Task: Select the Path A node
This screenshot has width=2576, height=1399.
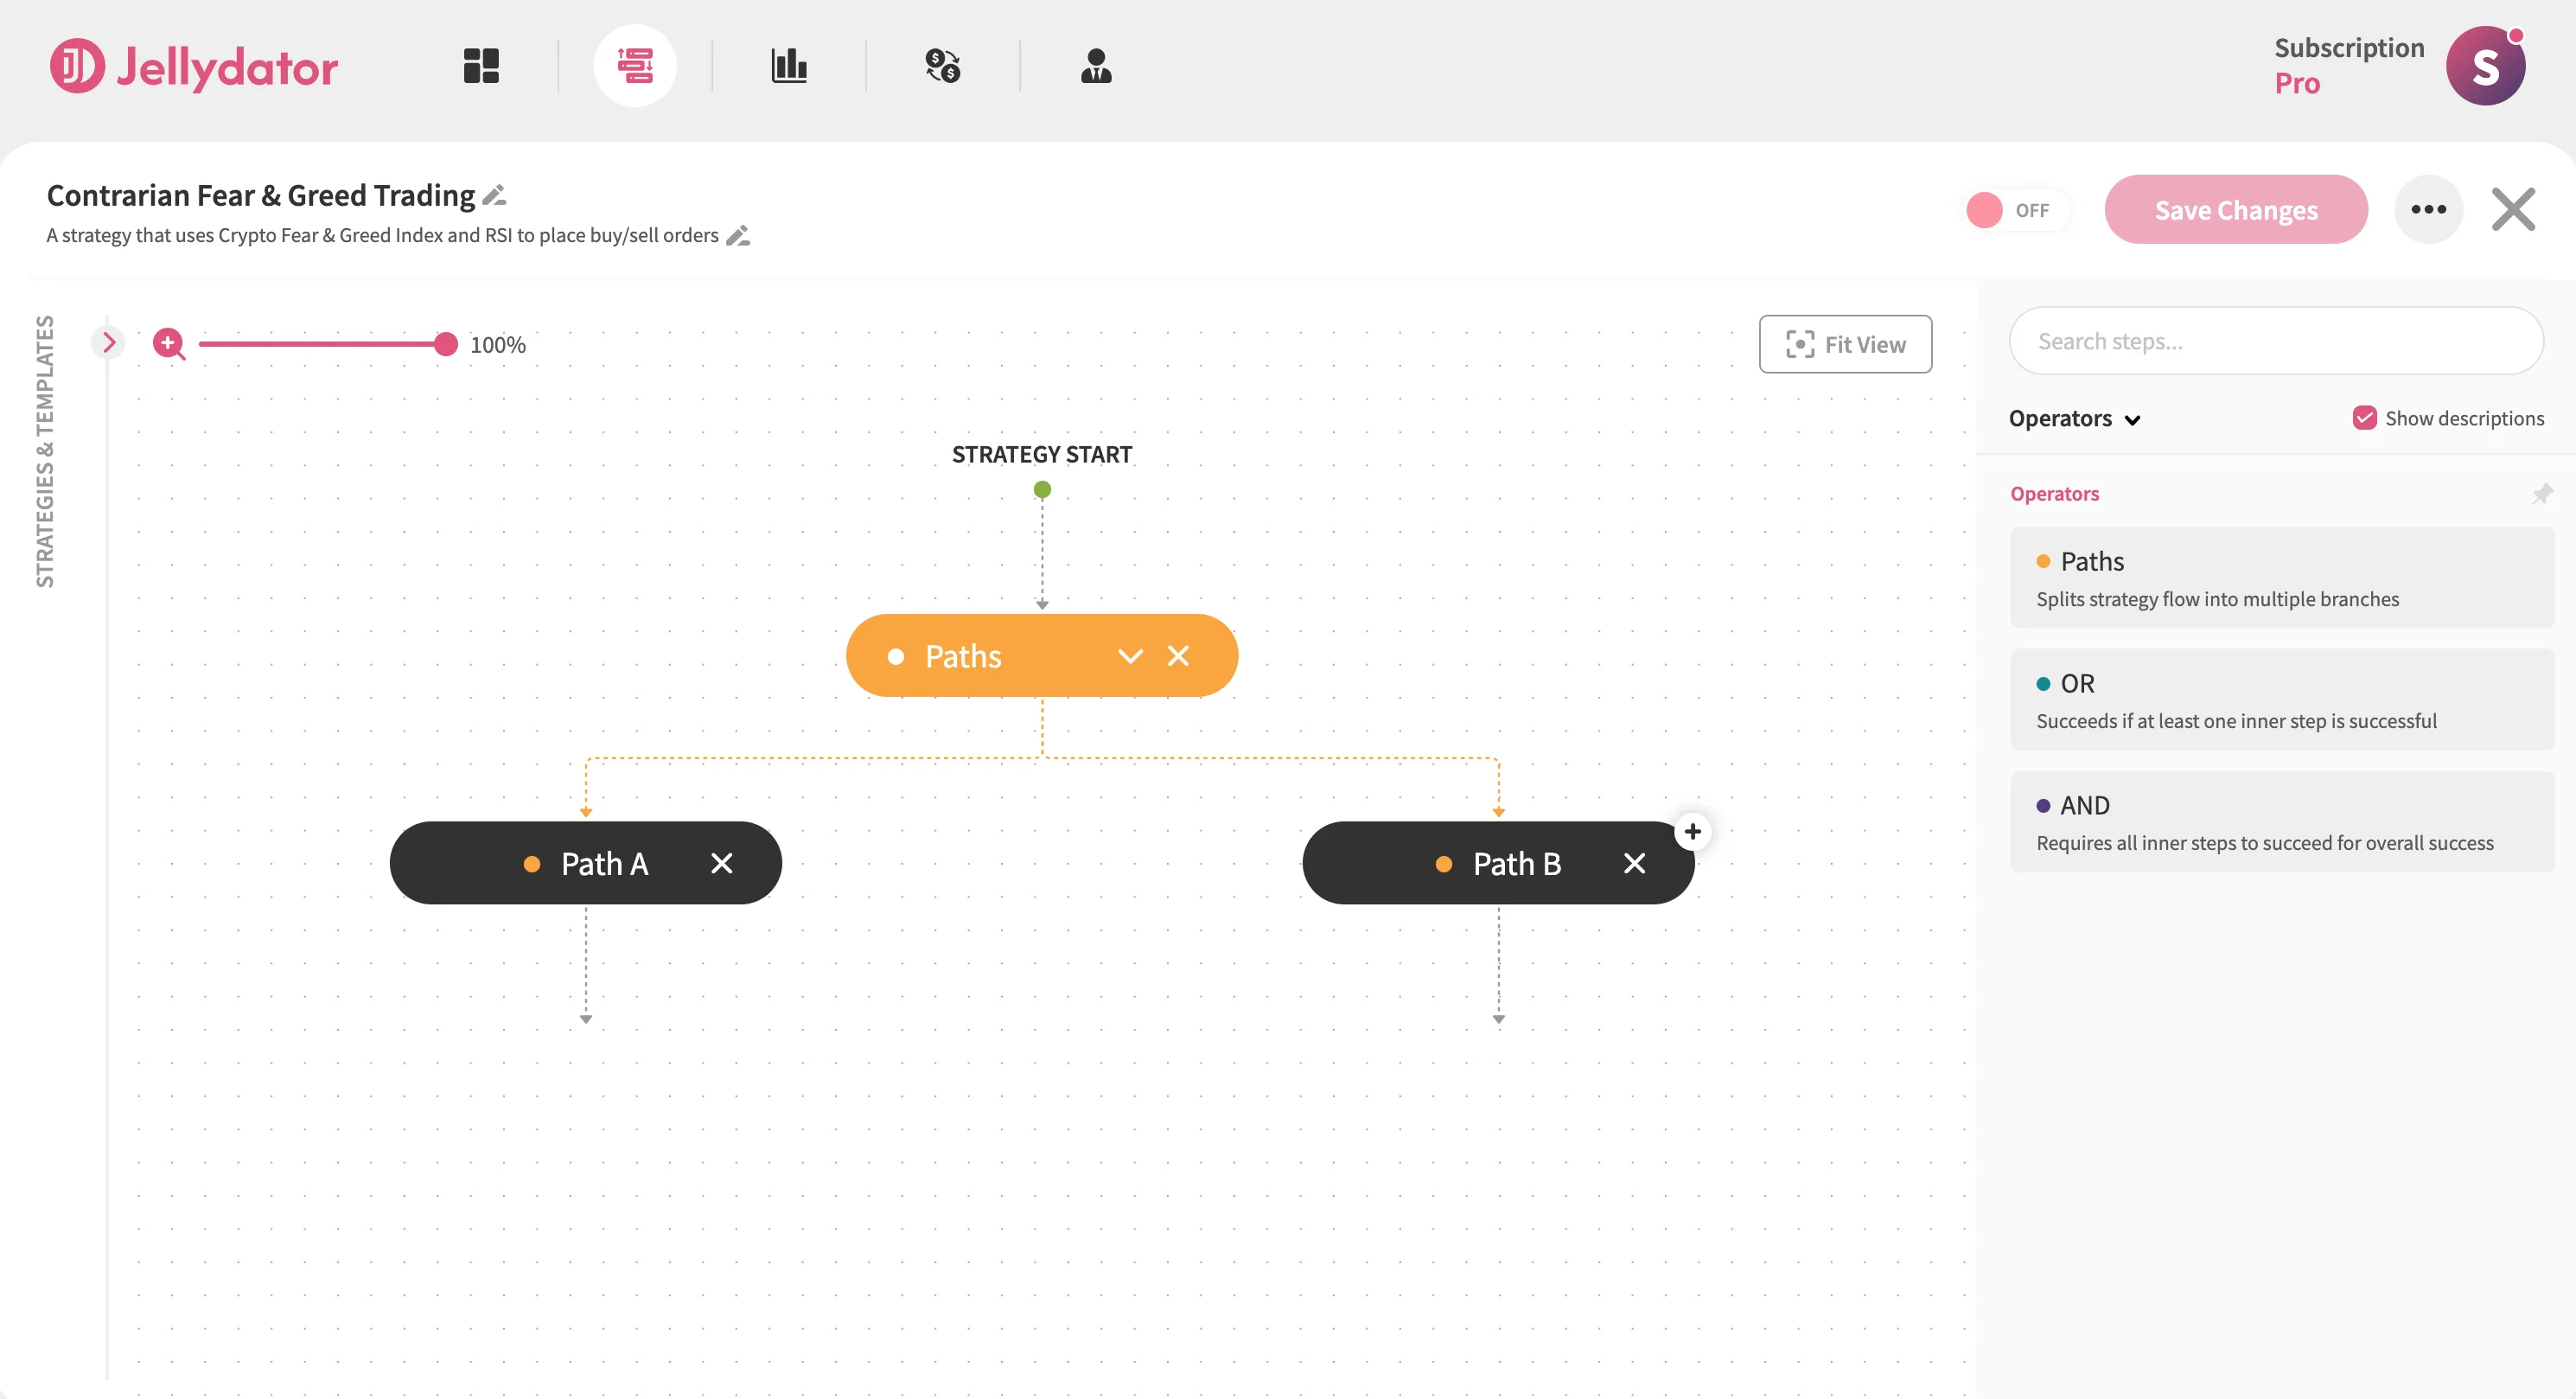Action: pos(585,864)
